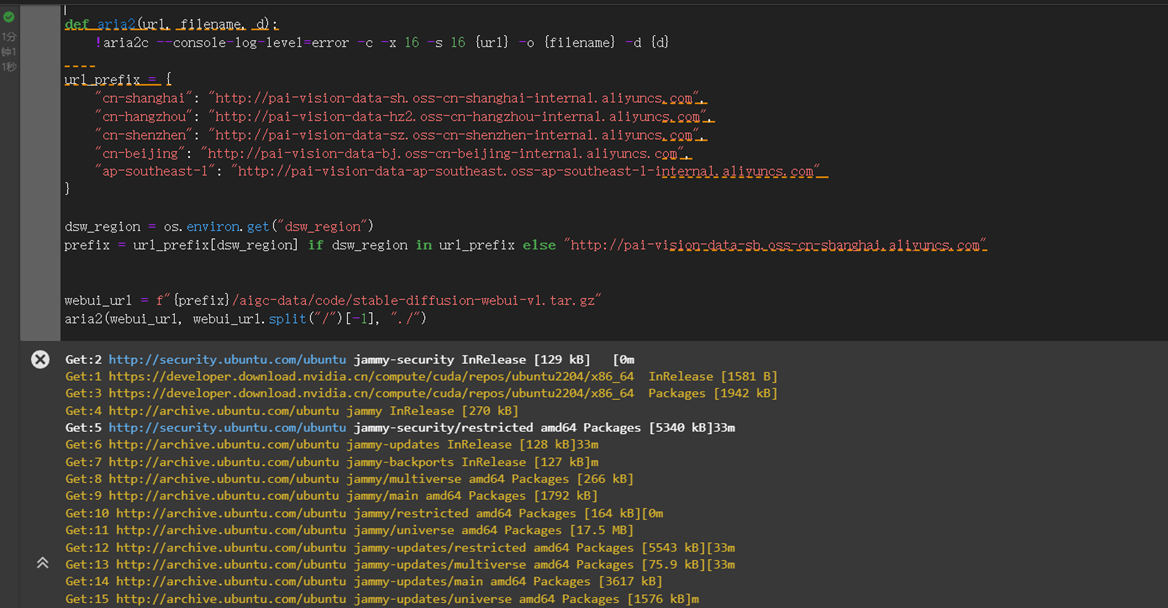Viewport: 1168px width, 608px height.
Task: Click the Get:1 nvidia InRelease output line
Action: click(421, 377)
